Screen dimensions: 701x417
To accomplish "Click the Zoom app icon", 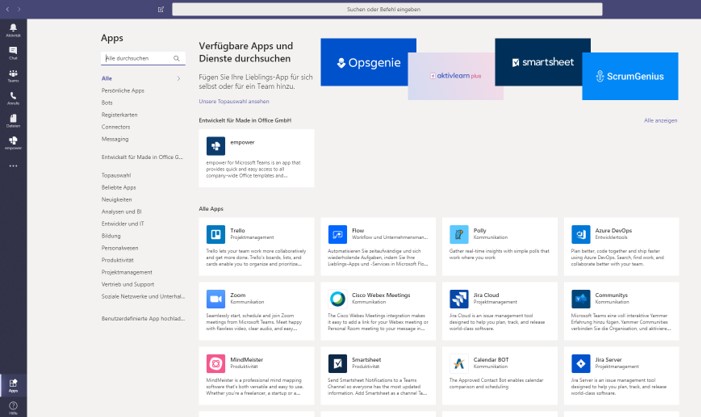I will click(x=215, y=299).
